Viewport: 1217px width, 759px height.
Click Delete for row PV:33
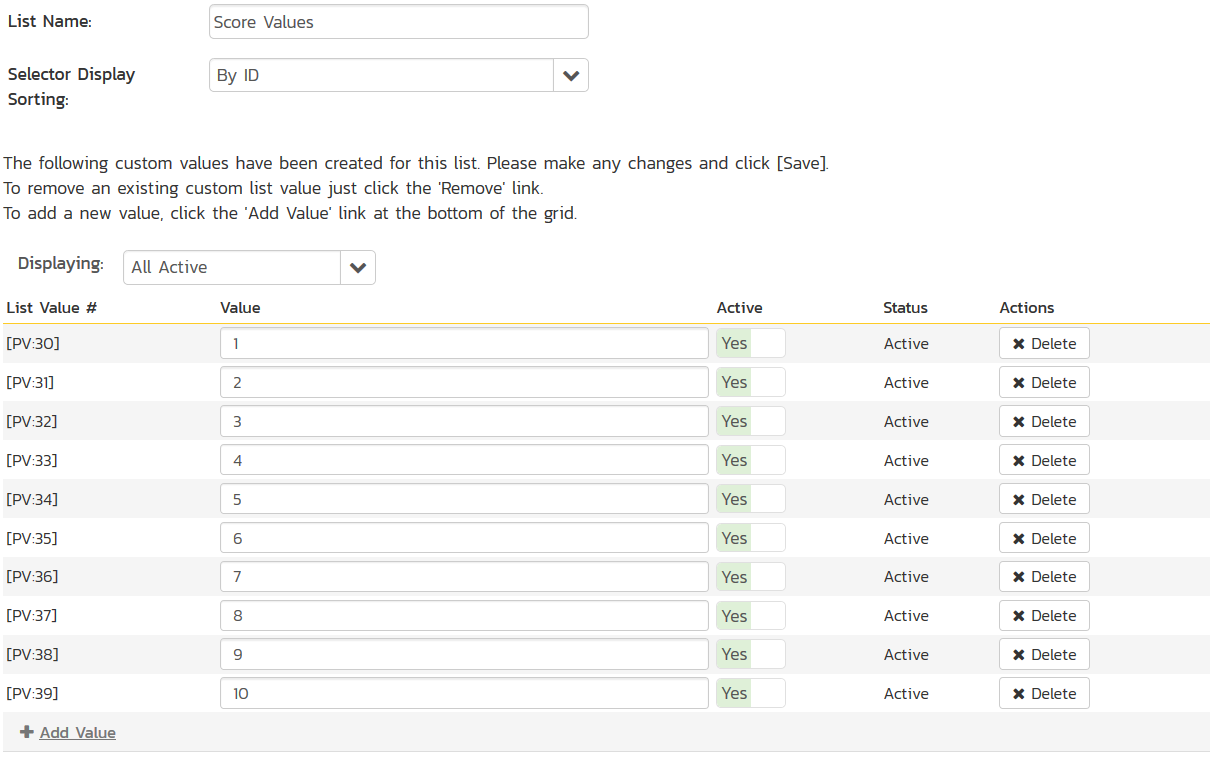[1044, 460]
